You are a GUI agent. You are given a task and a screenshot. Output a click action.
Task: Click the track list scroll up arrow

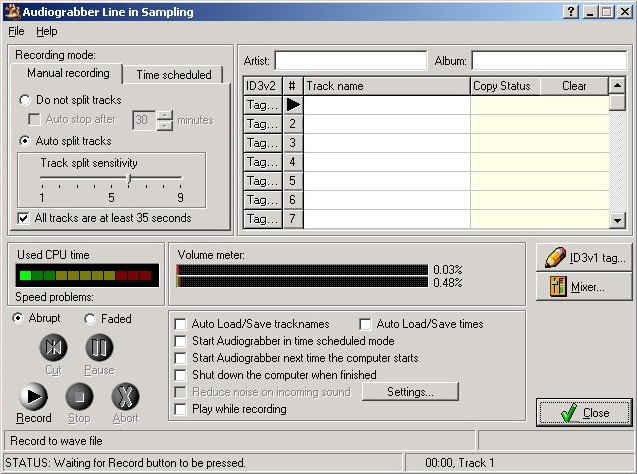point(617,85)
